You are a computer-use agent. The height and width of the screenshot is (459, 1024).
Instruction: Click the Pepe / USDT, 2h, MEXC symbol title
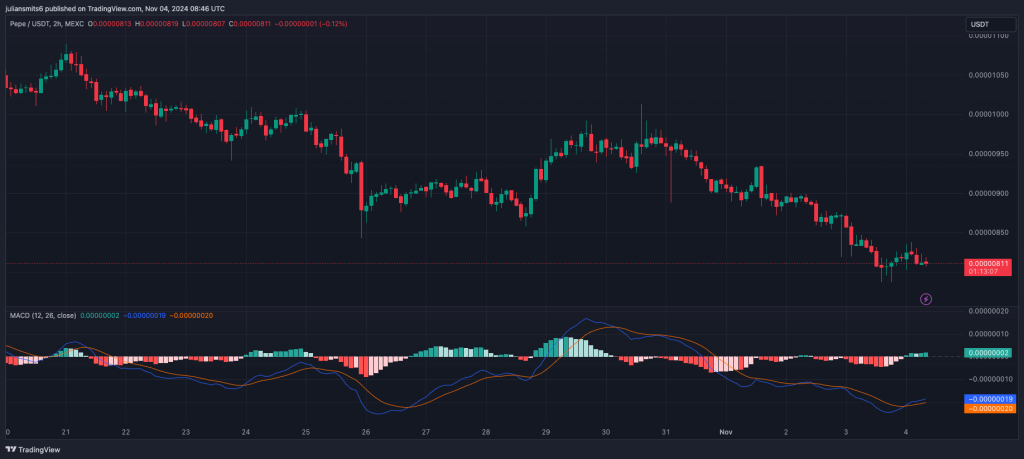[47, 24]
